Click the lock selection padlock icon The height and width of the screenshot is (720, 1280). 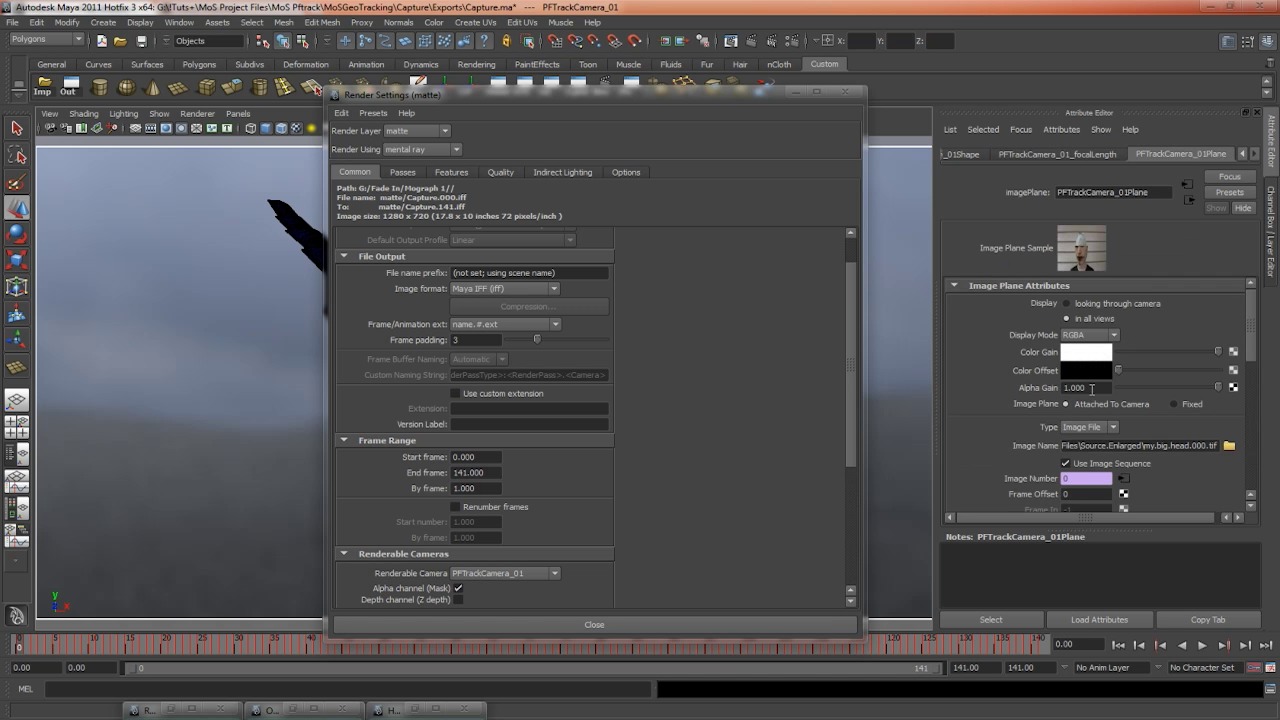(506, 41)
